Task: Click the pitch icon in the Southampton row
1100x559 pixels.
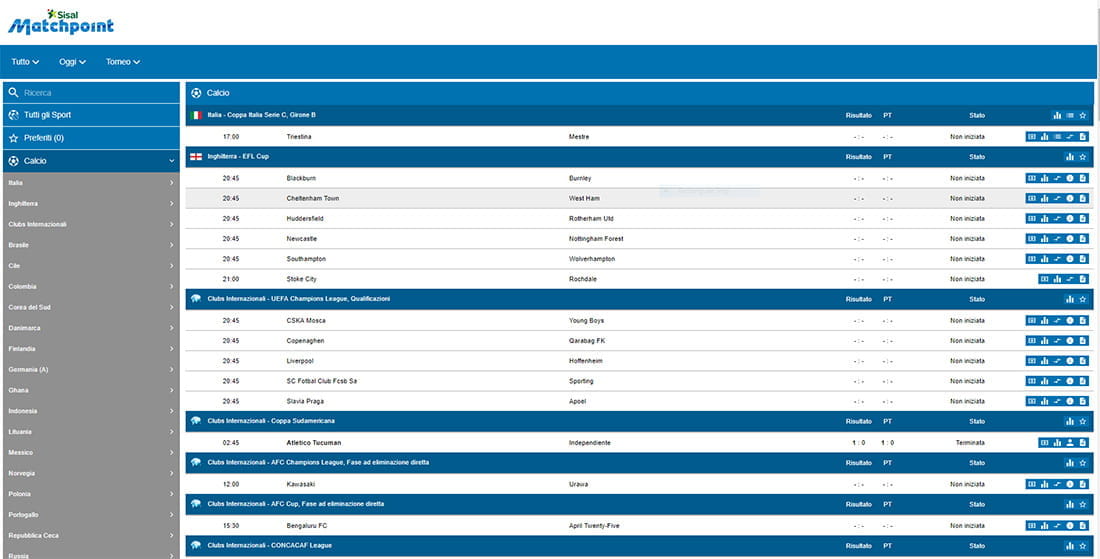Action: tap(1032, 259)
